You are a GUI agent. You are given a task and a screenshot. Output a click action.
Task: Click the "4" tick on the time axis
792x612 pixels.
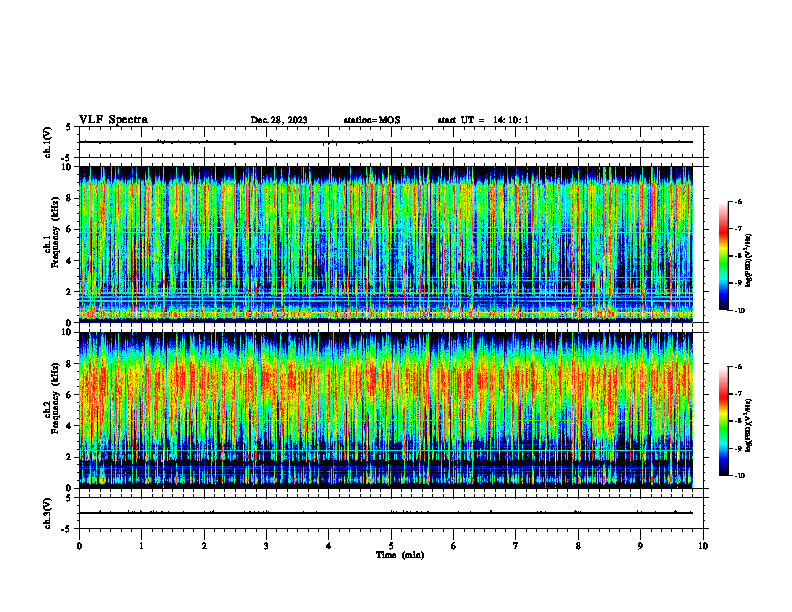click(329, 546)
